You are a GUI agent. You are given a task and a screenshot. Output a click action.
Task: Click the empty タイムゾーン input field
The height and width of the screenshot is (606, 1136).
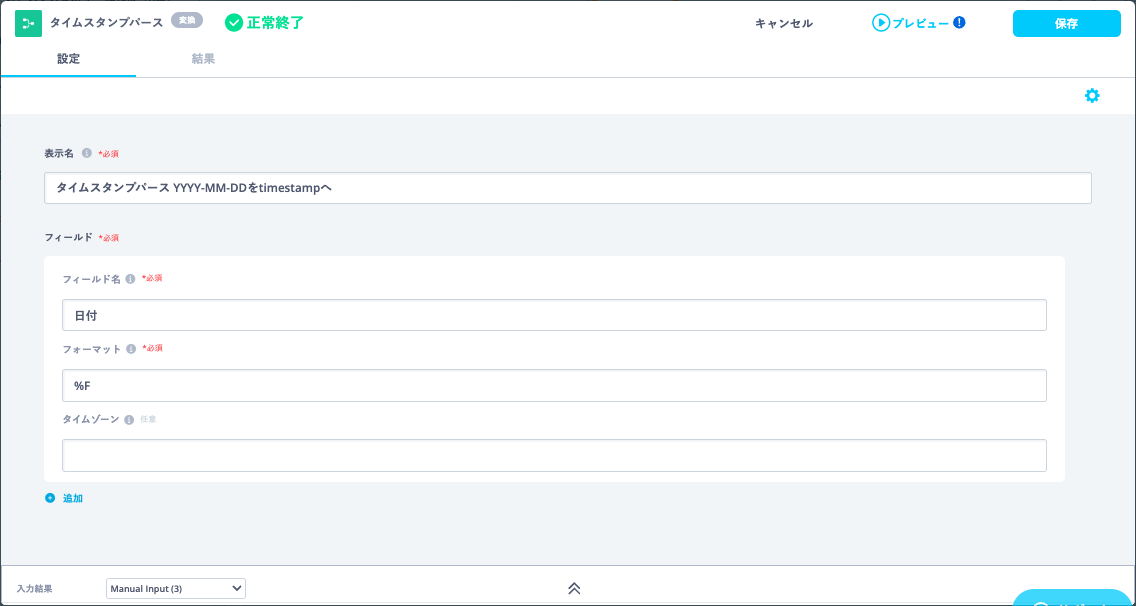[x=554, y=455]
